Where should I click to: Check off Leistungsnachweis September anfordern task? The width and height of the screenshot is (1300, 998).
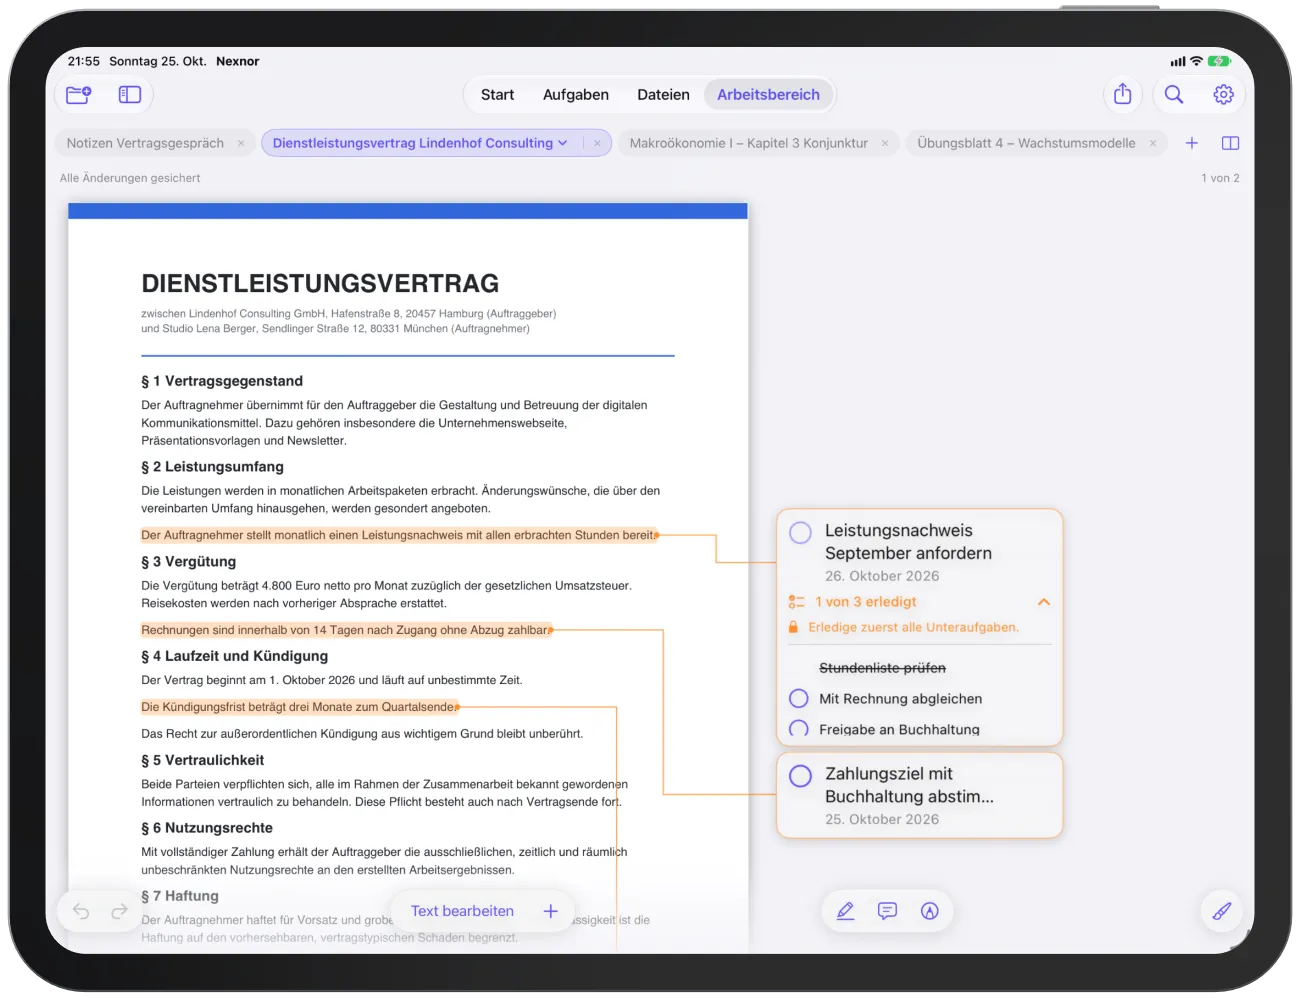(x=801, y=532)
